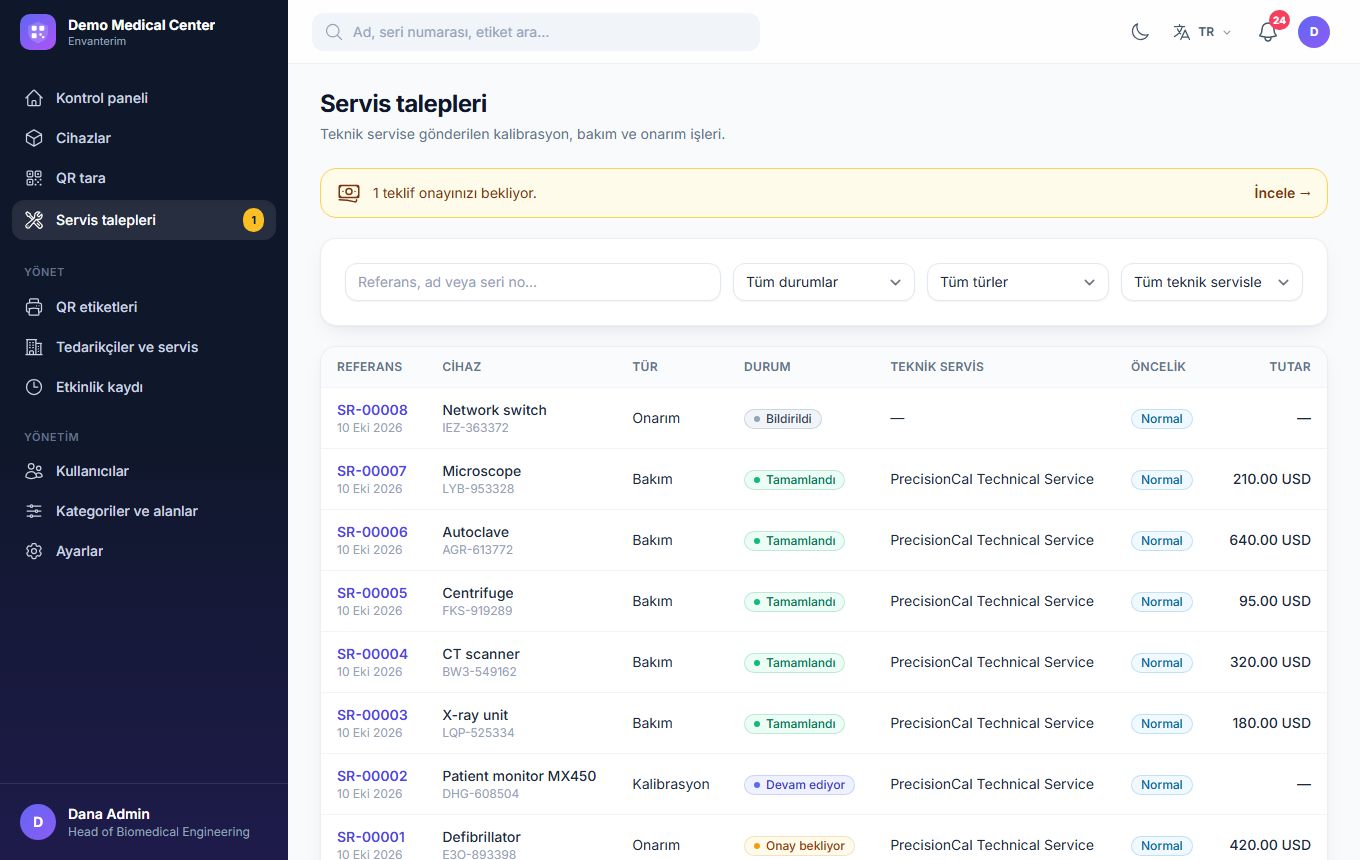Click the İncele link in the banner
The height and width of the screenshot is (860, 1360).
pos(1282,193)
